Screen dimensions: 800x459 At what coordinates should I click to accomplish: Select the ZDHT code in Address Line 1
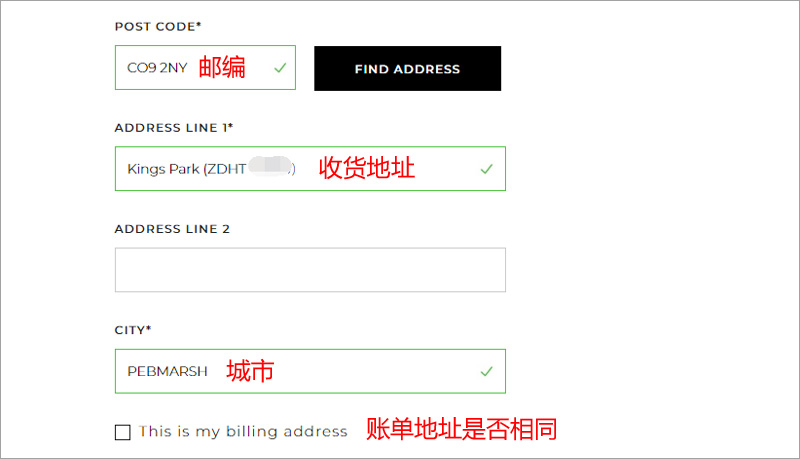pos(226,169)
